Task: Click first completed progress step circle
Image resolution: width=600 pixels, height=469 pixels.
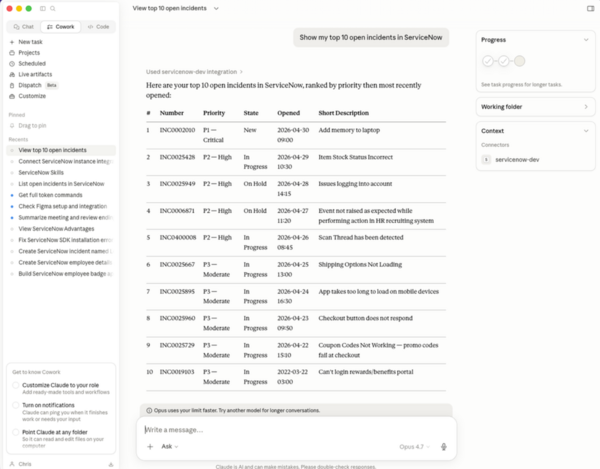Action: [x=488, y=61]
